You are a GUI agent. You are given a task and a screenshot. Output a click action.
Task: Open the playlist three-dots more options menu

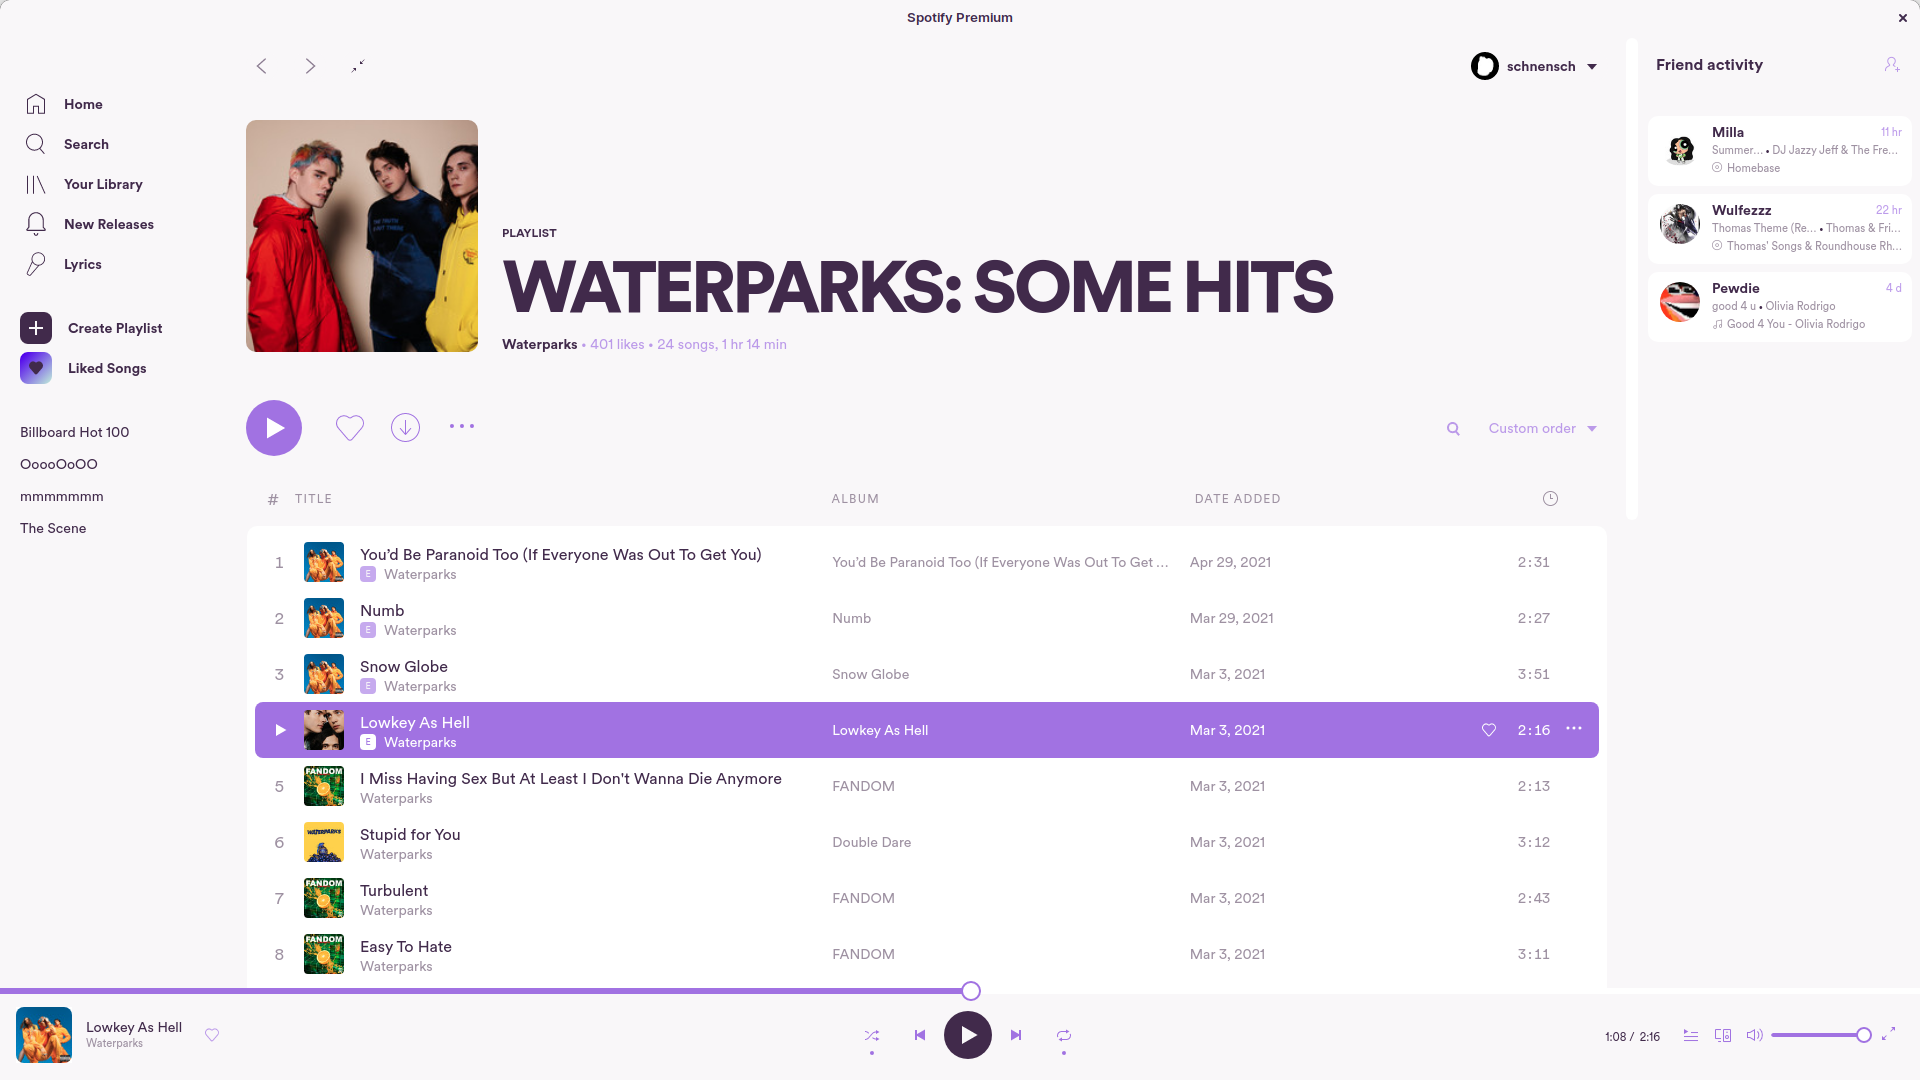462,427
